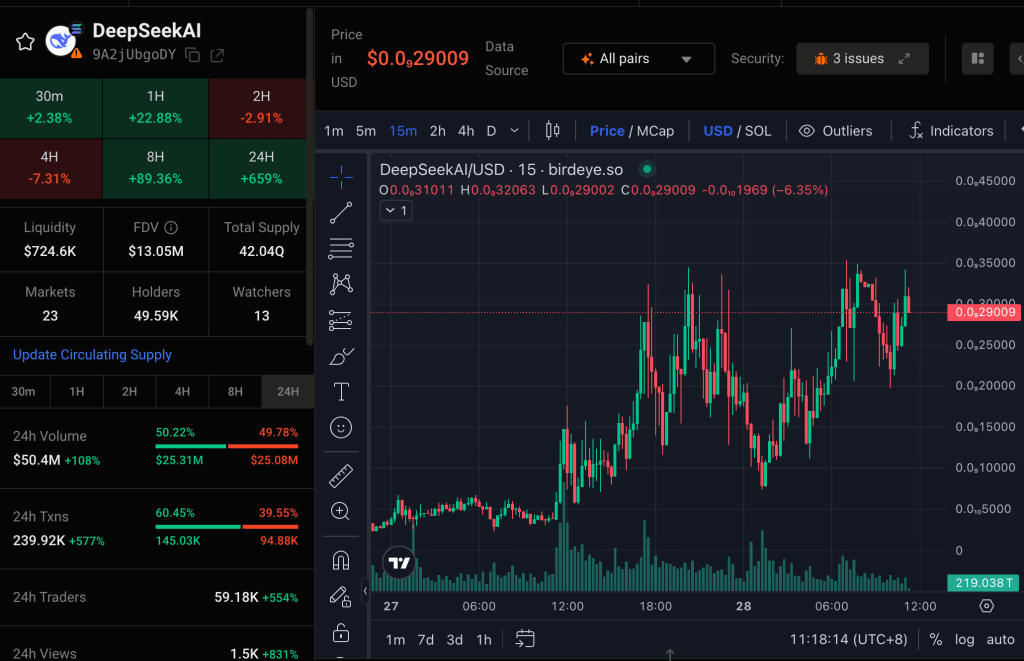Open token address in external explorer
Viewport: 1024px width, 661px height.
pyautogui.click(x=217, y=56)
